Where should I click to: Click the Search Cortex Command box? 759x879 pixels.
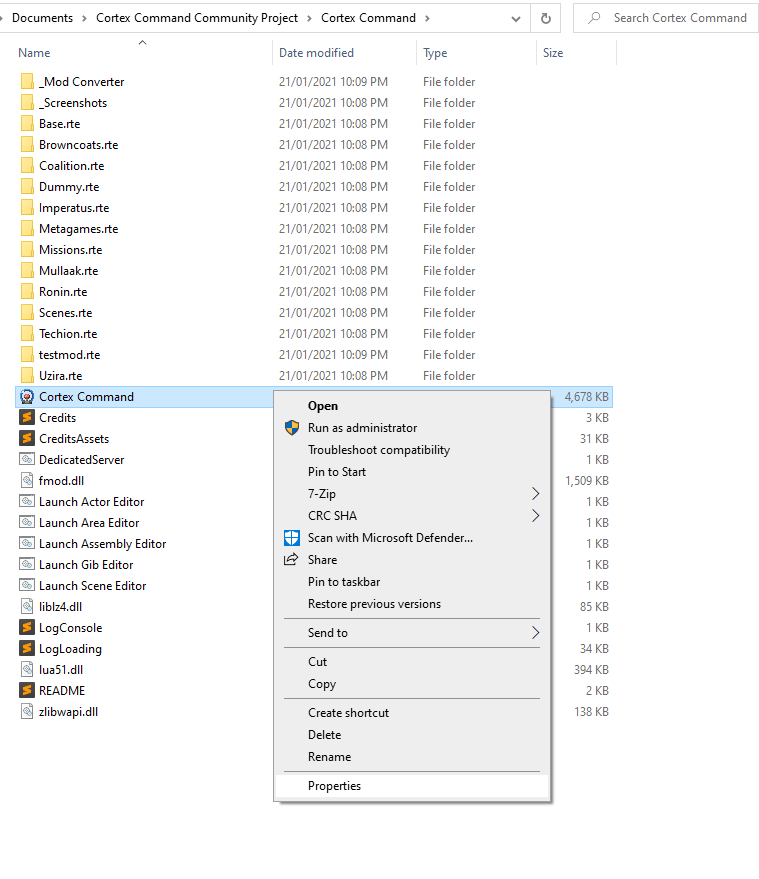[x=665, y=18]
